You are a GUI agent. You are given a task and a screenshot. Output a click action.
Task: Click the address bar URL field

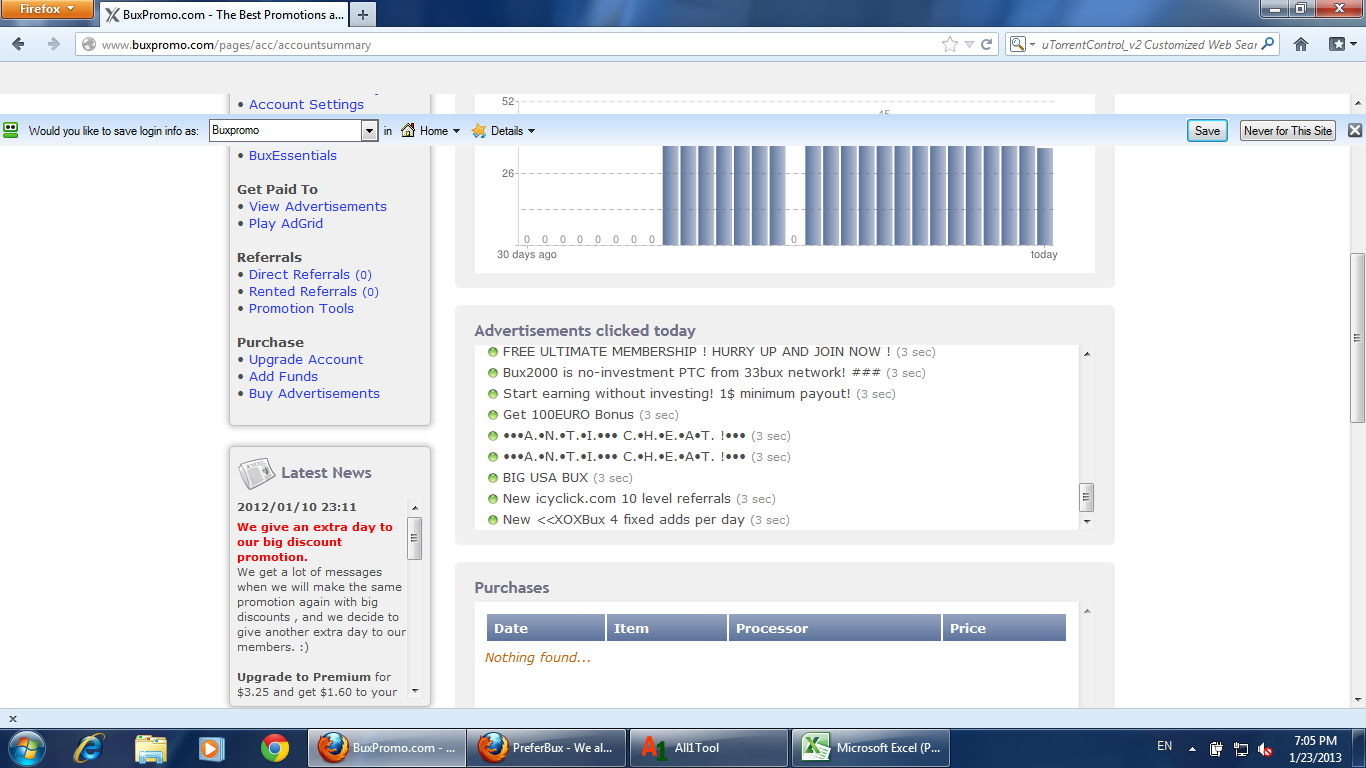coord(520,44)
